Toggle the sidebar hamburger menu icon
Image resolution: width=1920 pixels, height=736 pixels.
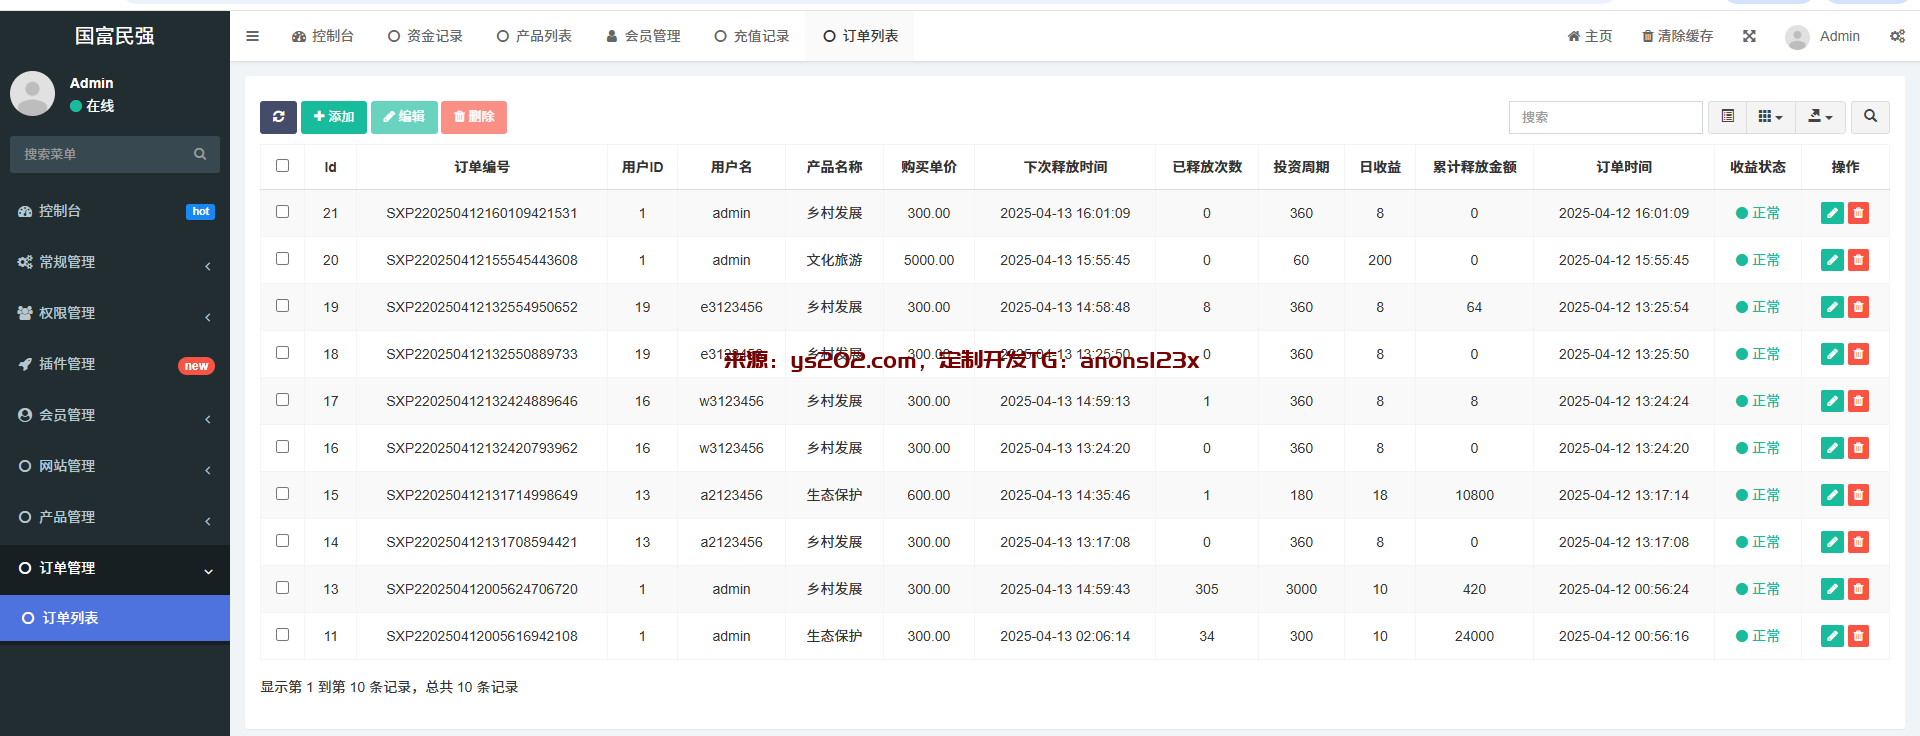pyautogui.click(x=252, y=36)
